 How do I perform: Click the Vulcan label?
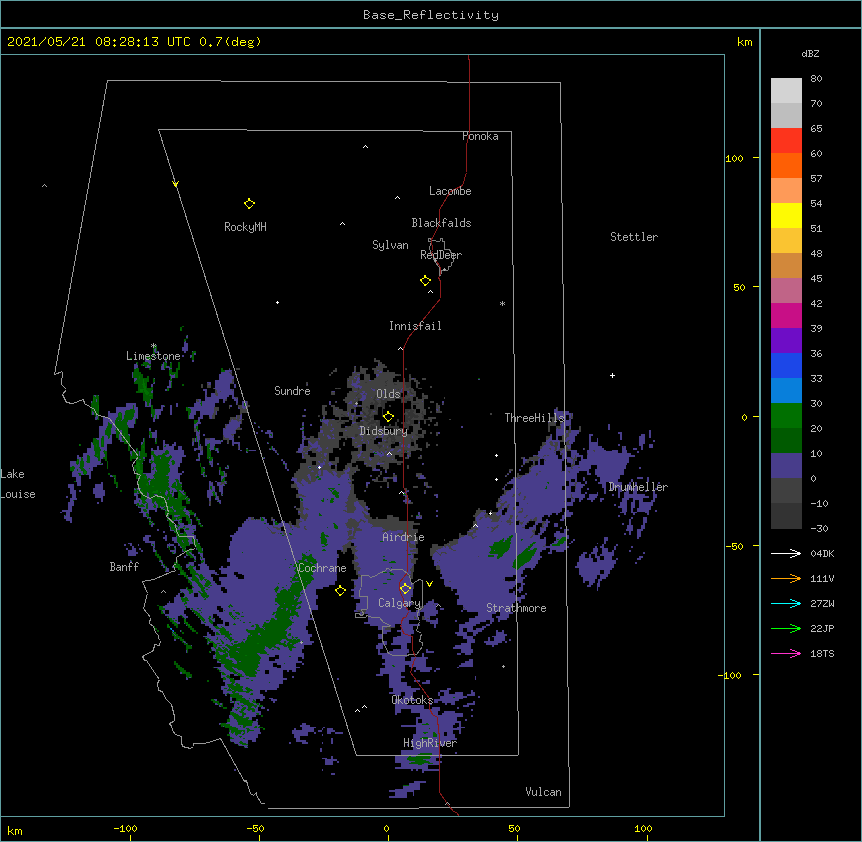click(543, 792)
